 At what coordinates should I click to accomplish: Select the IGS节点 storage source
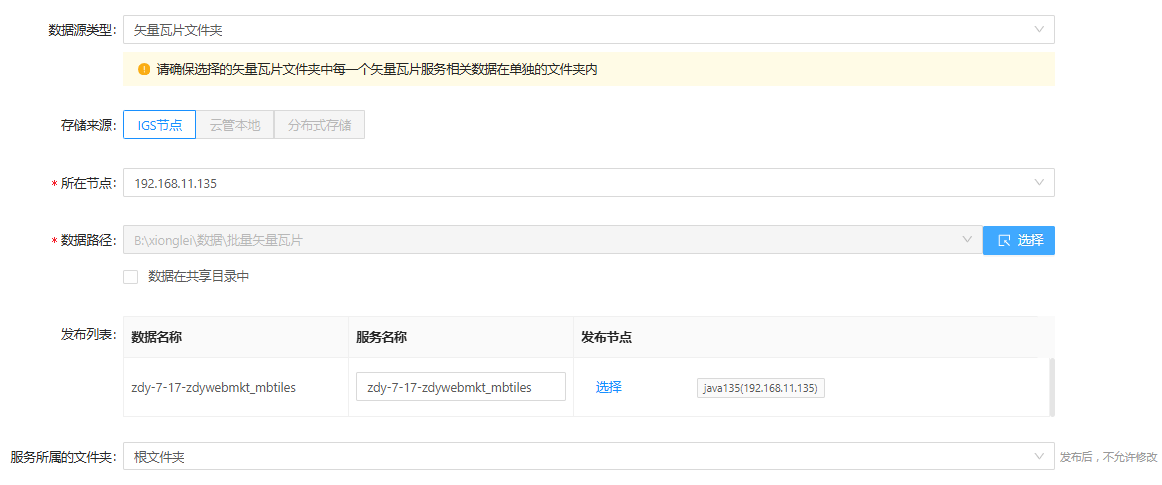click(x=159, y=125)
